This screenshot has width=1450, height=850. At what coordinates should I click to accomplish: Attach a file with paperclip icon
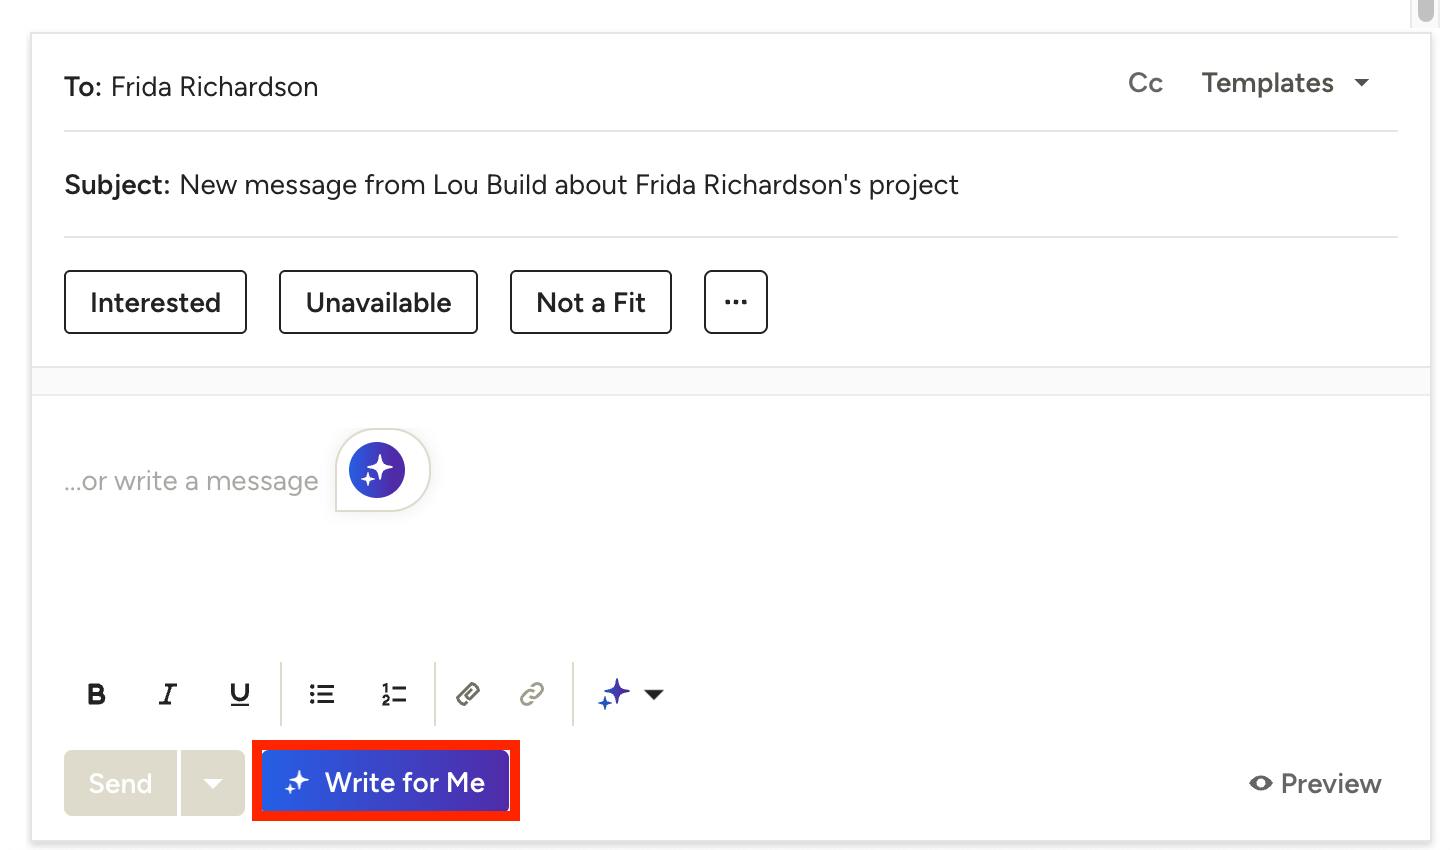pyautogui.click(x=468, y=694)
